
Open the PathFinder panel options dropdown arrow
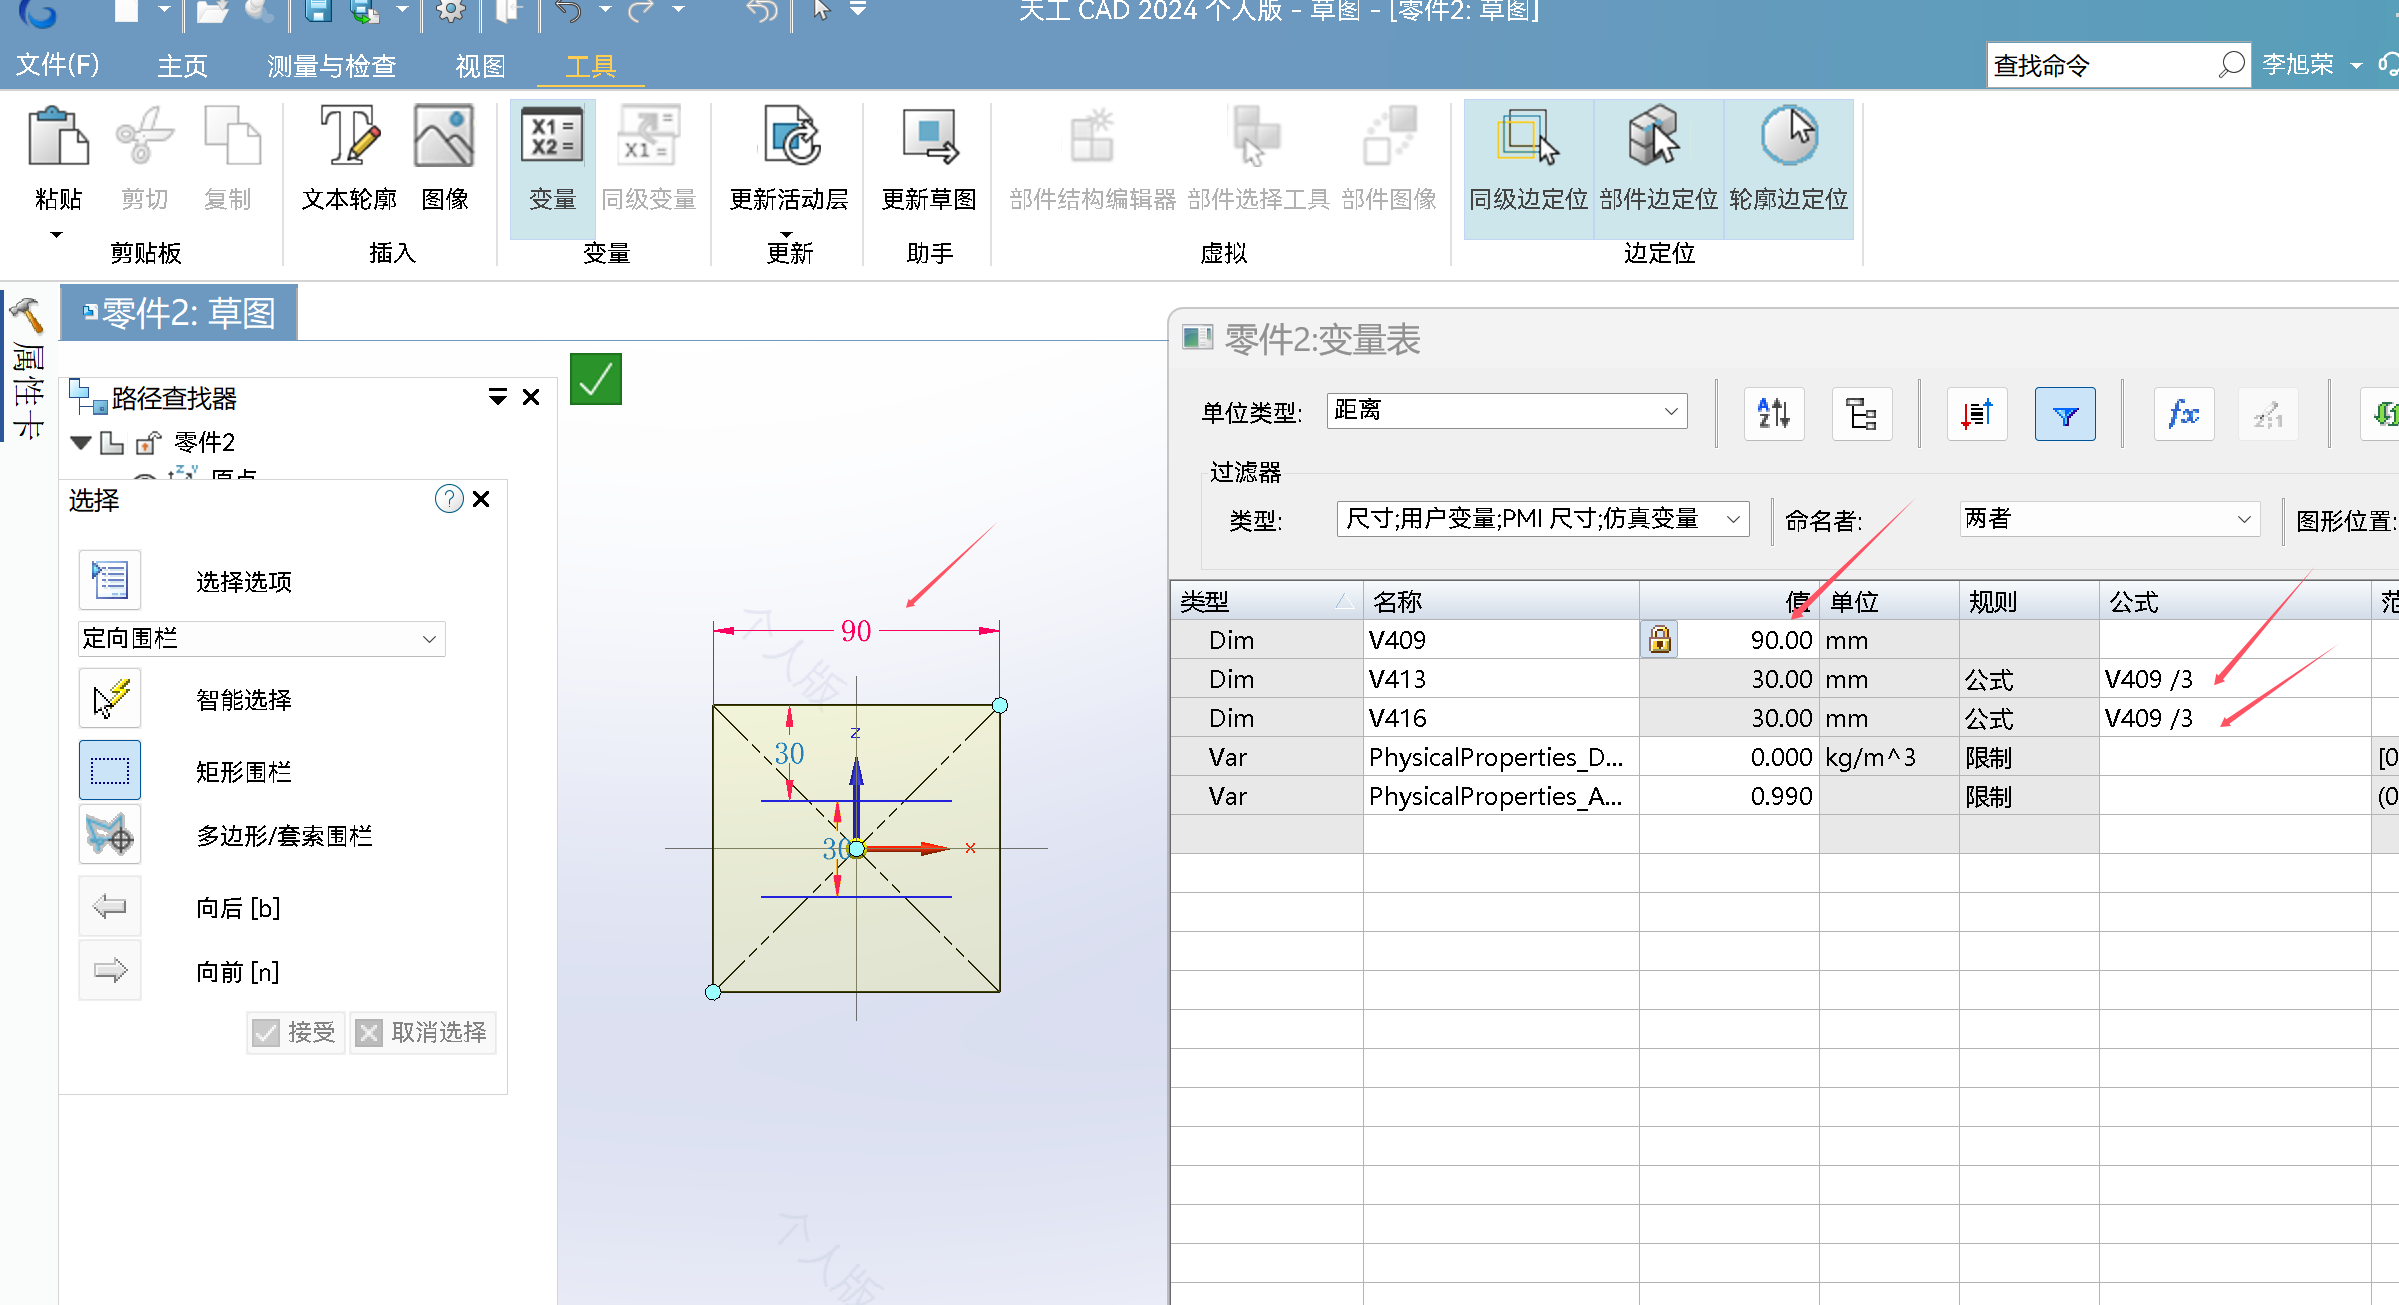coord(497,398)
